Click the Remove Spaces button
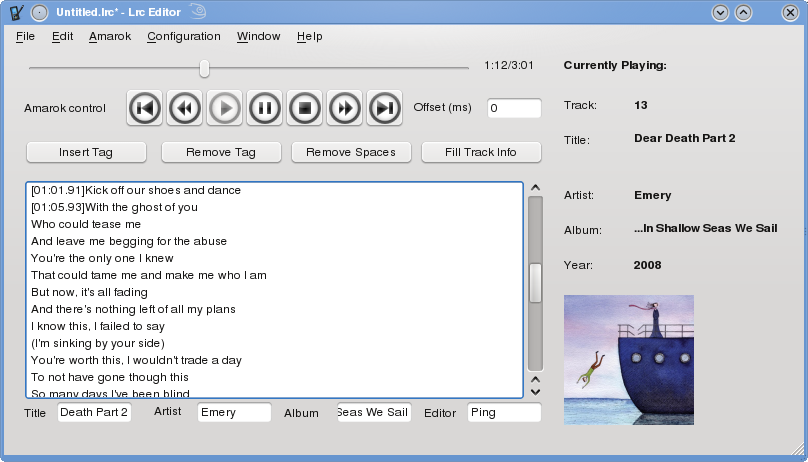This screenshot has width=808, height=462. pos(351,152)
